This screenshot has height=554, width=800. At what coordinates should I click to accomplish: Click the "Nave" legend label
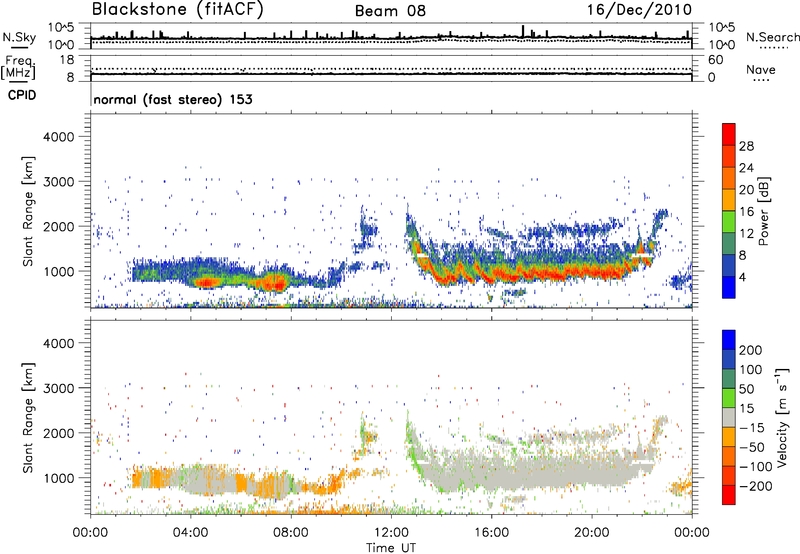(761, 69)
